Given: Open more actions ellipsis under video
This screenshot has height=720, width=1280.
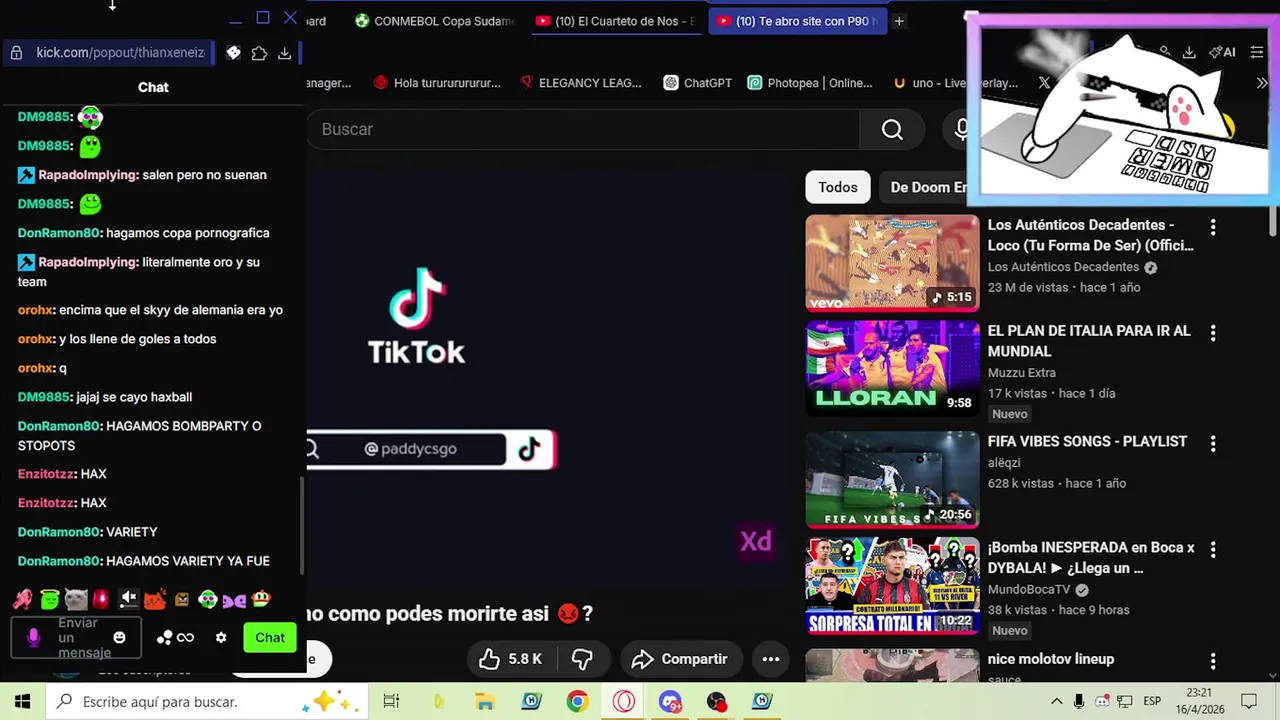Looking at the screenshot, I should (770, 659).
